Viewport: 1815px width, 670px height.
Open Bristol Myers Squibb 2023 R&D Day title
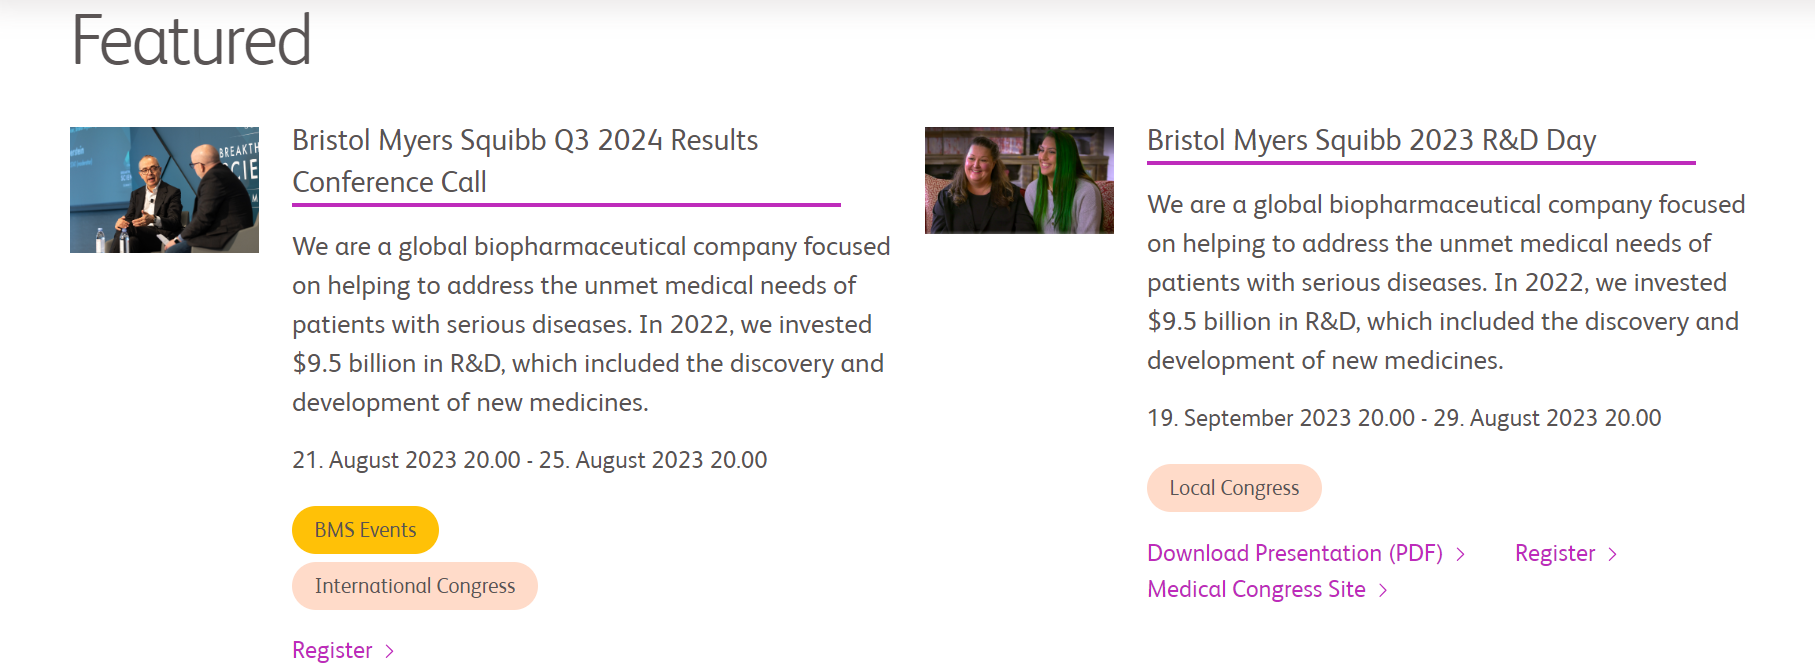pos(1371,140)
